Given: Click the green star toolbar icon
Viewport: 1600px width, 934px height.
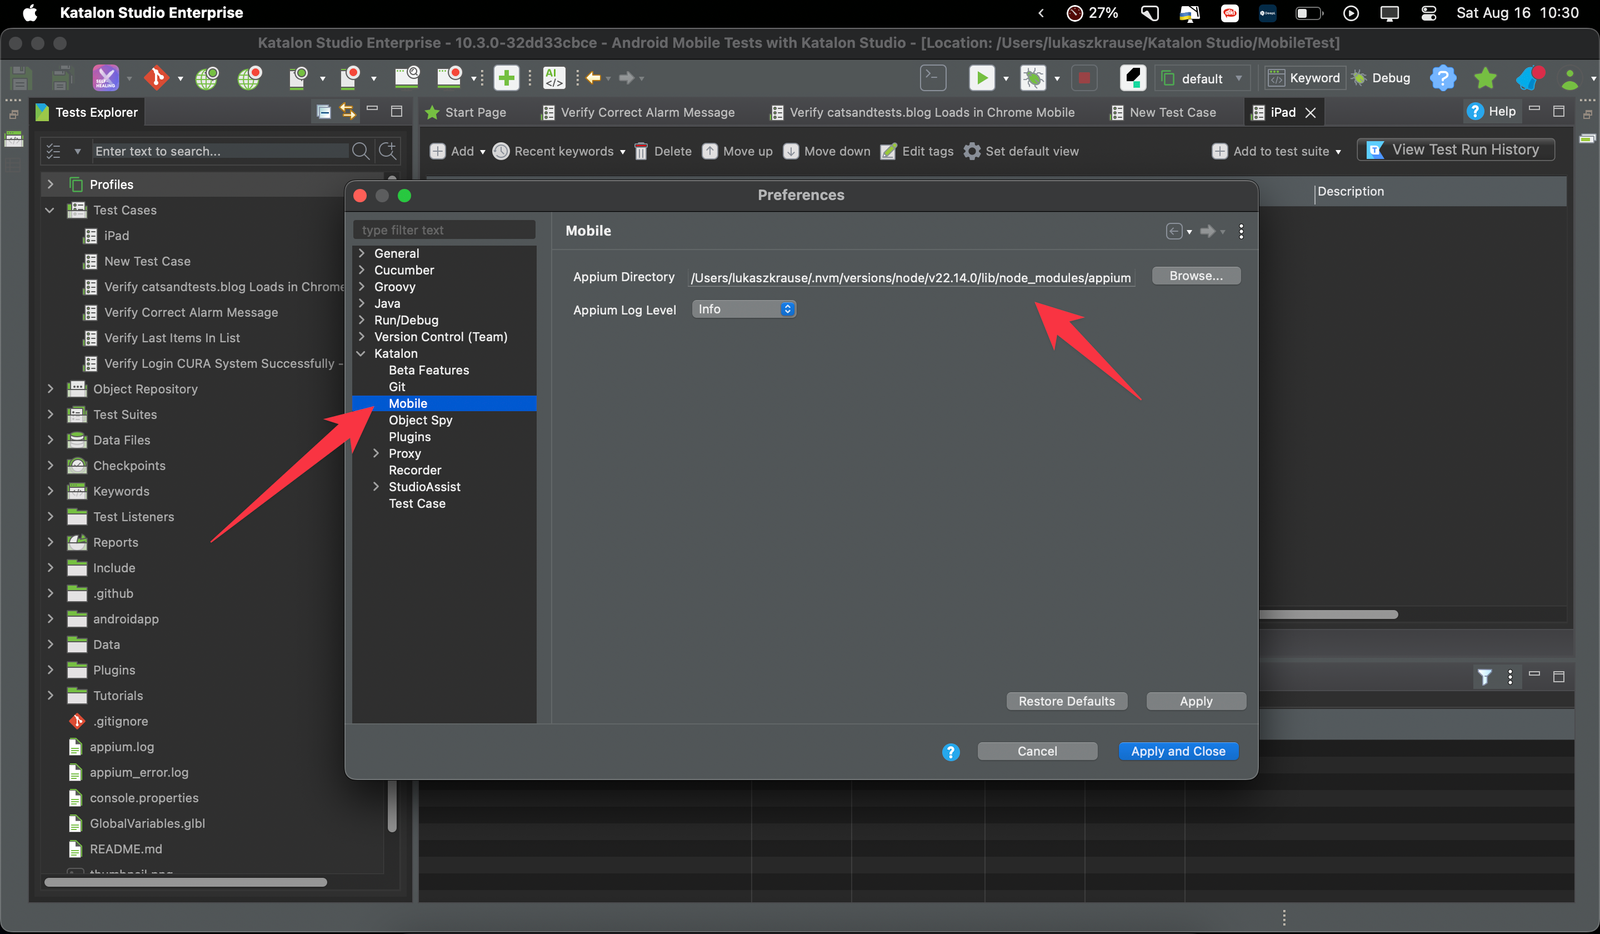Looking at the screenshot, I should 1485,78.
